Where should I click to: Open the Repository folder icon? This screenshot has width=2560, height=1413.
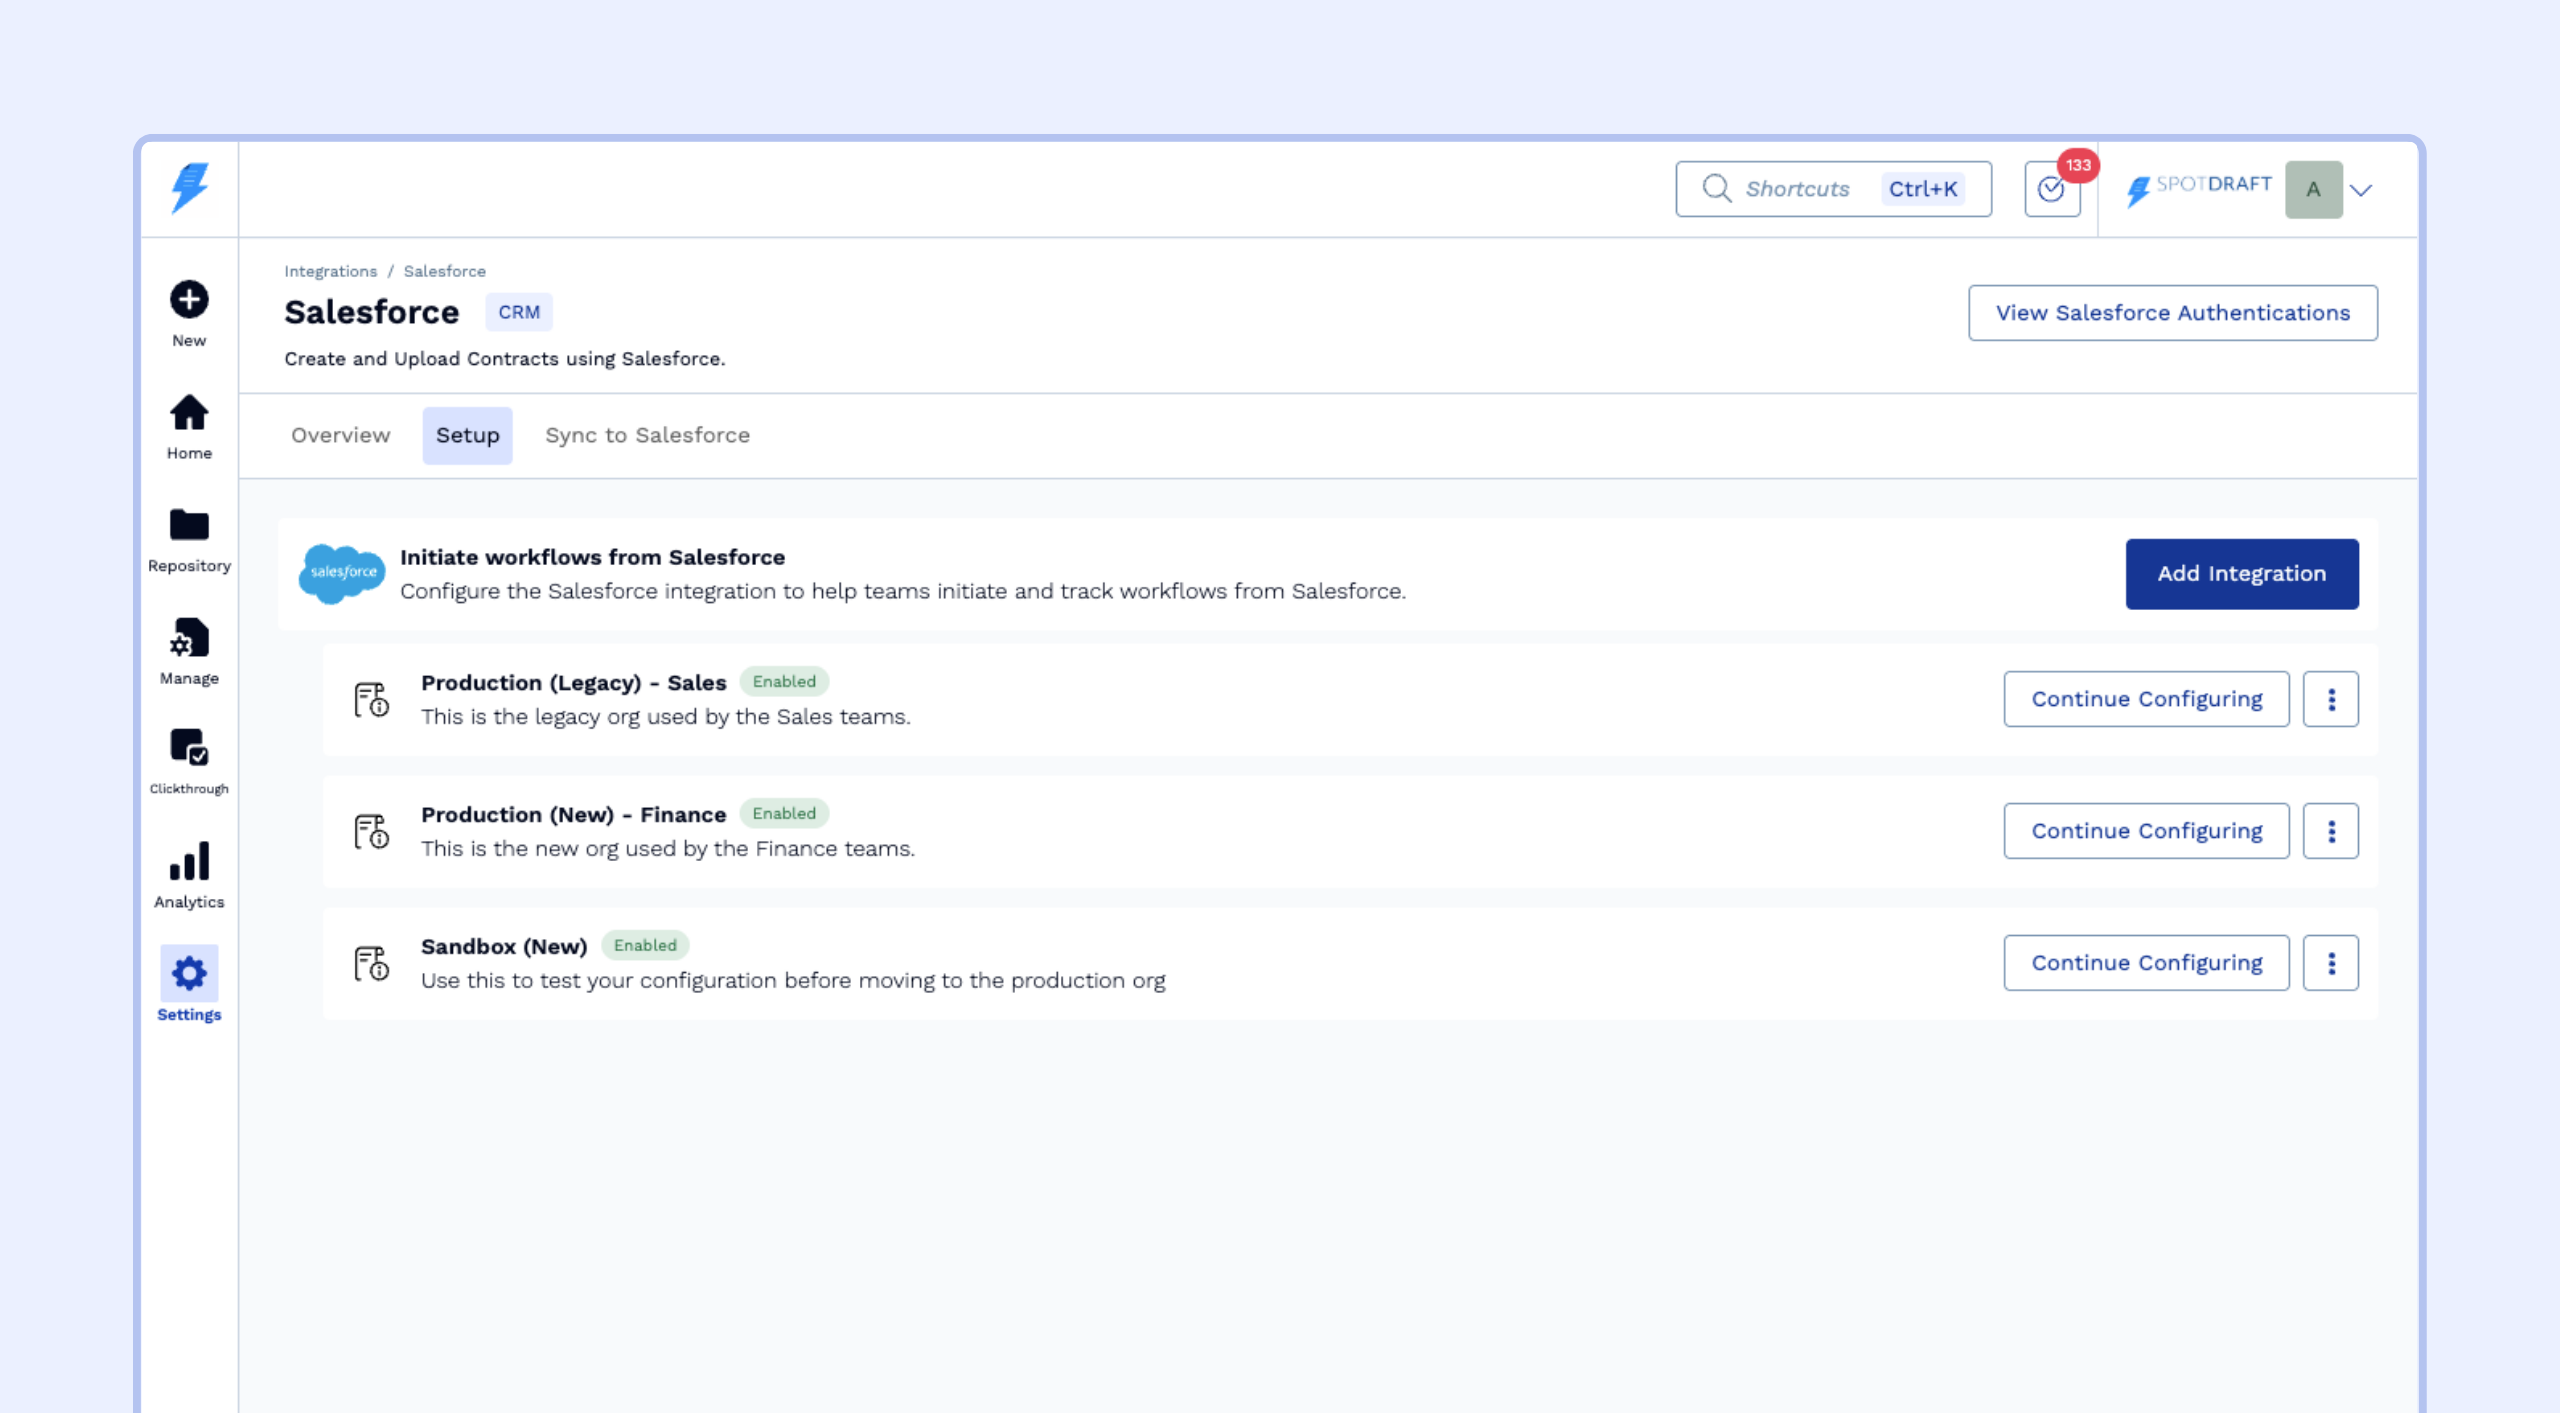click(189, 525)
